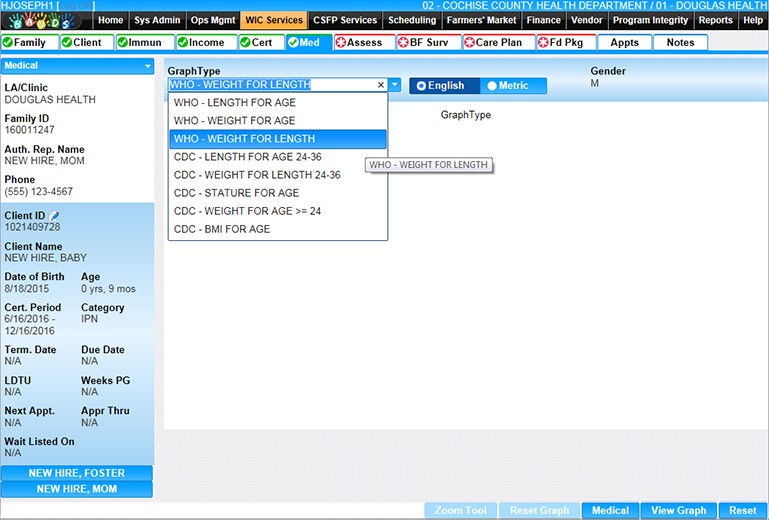The height and width of the screenshot is (520, 769).
Task: Select WHO - LENGTH FOR AGE from list
Action: coord(234,103)
